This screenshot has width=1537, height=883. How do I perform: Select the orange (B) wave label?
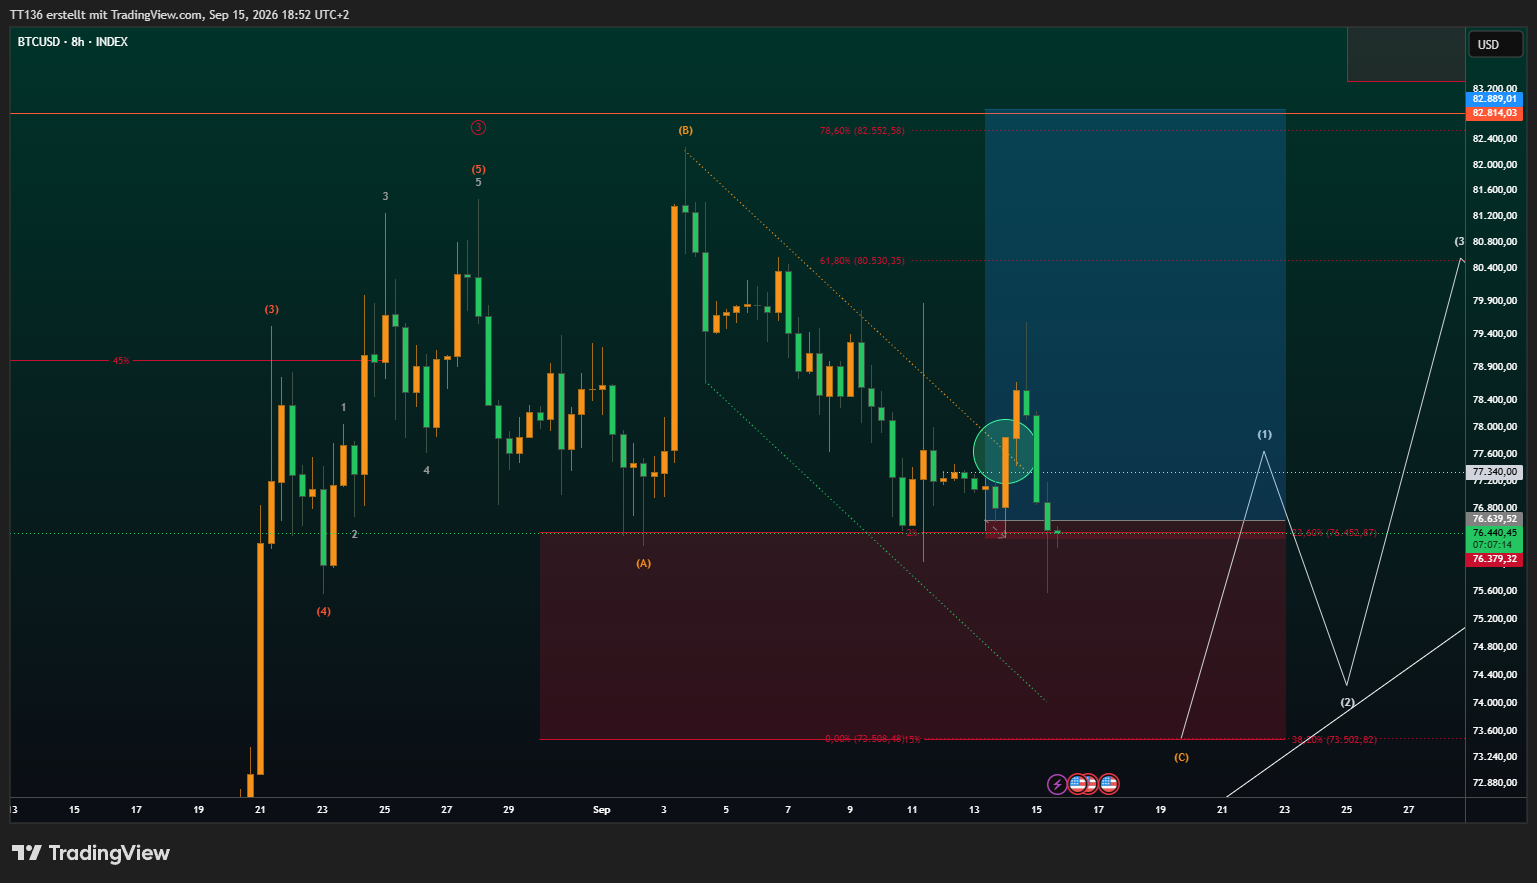[685, 130]
